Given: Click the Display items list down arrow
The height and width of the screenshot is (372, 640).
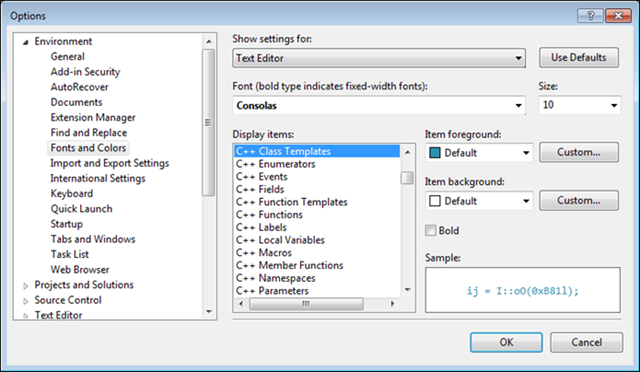Looking at the screenshot, I should (x=407, y=290).
